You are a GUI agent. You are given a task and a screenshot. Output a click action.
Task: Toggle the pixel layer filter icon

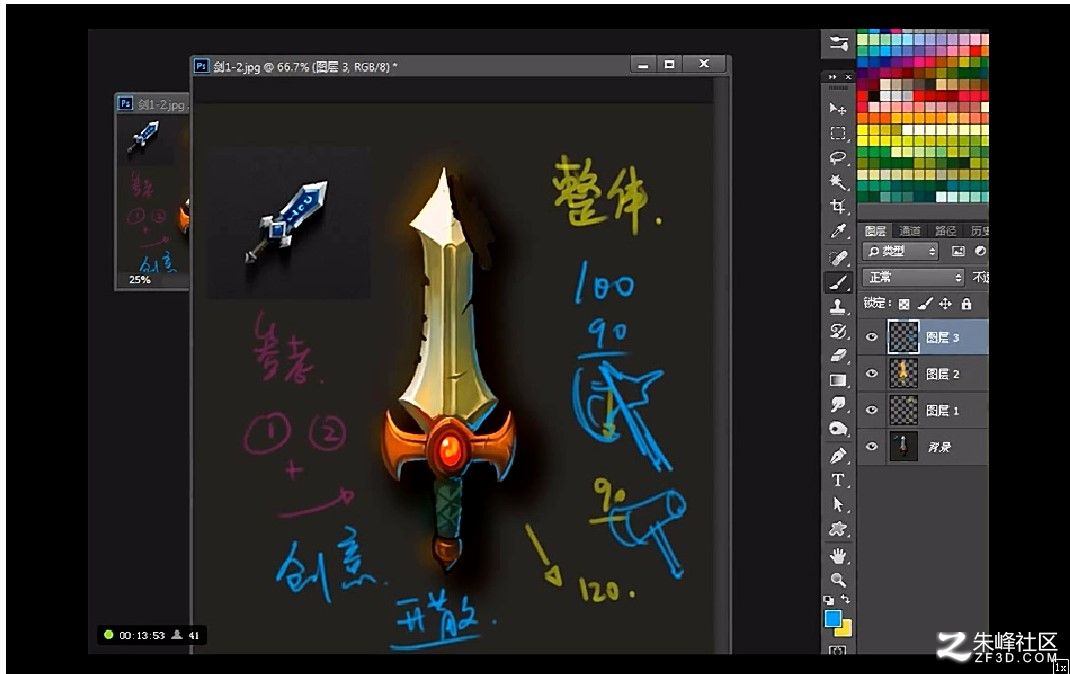(x=958, y=251)
